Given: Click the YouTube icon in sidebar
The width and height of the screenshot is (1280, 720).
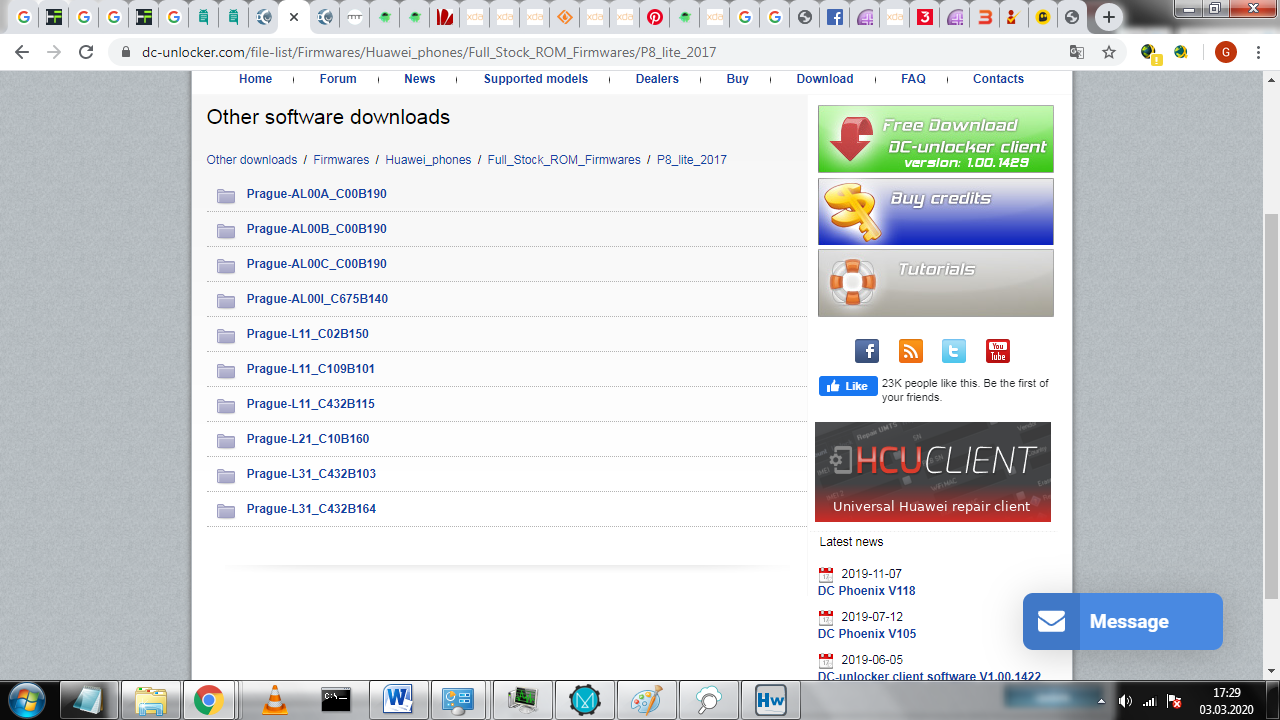Looking at the screenshot, I should coord(998,351).
